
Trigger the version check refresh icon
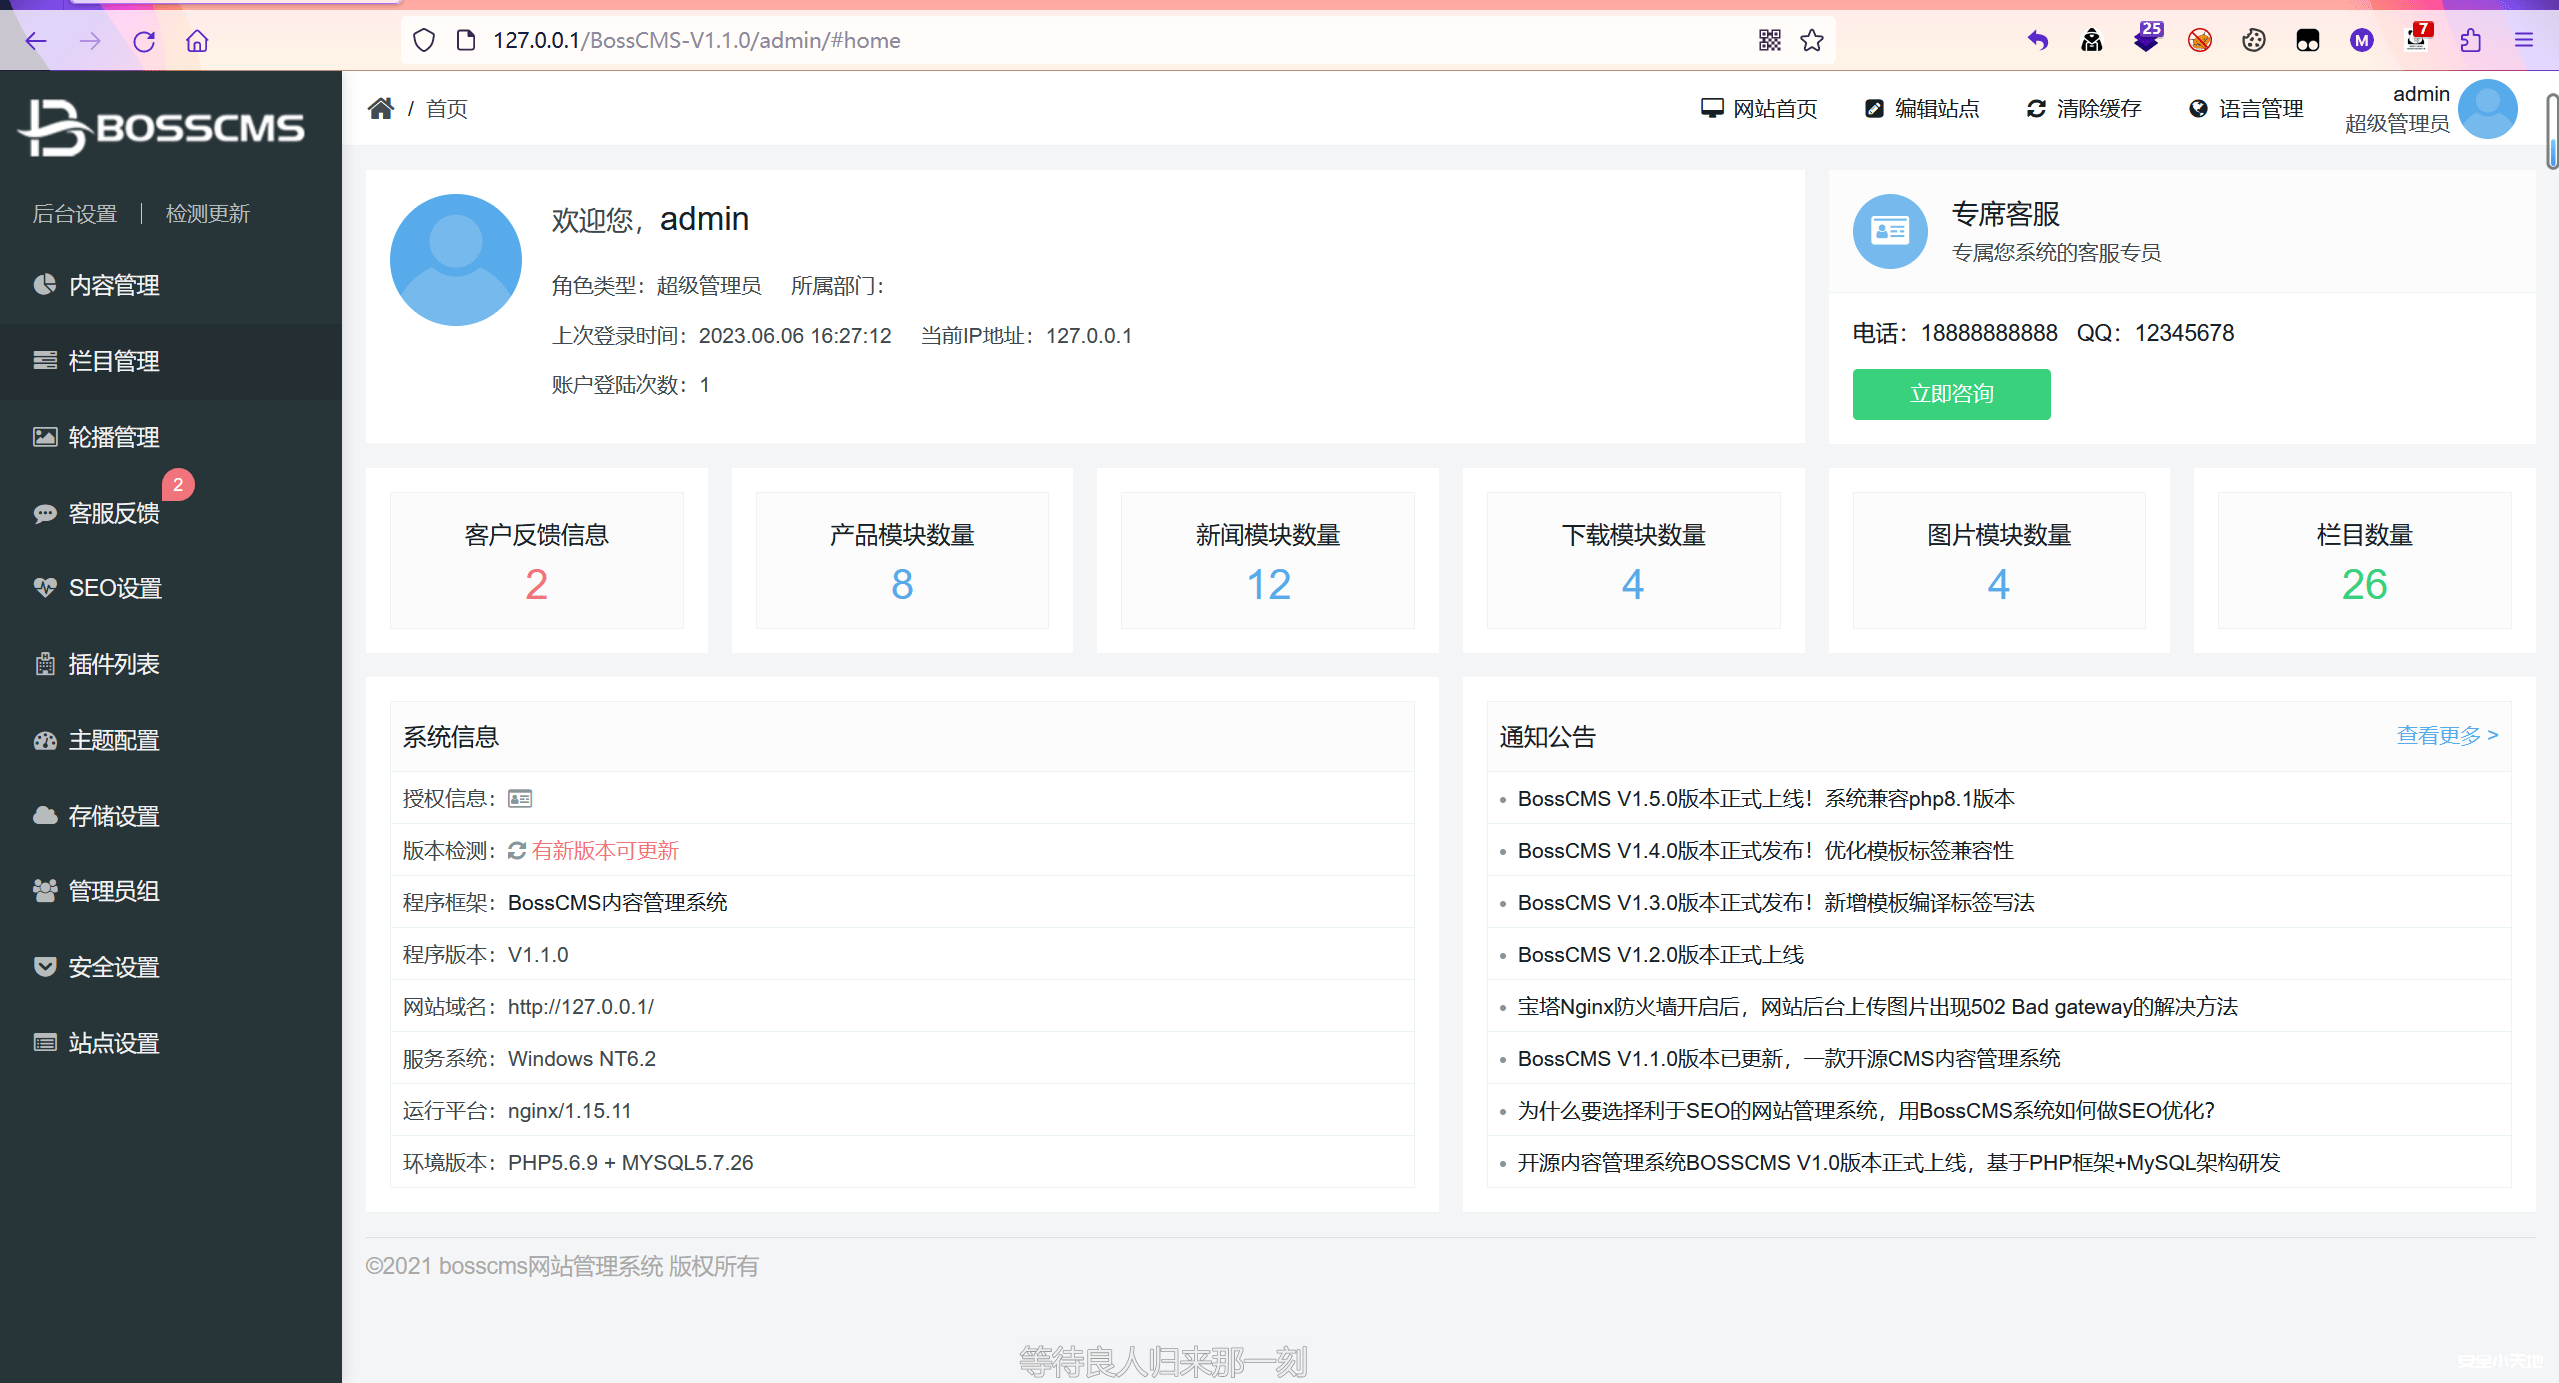pyautogui.click(x=516, y=850)
